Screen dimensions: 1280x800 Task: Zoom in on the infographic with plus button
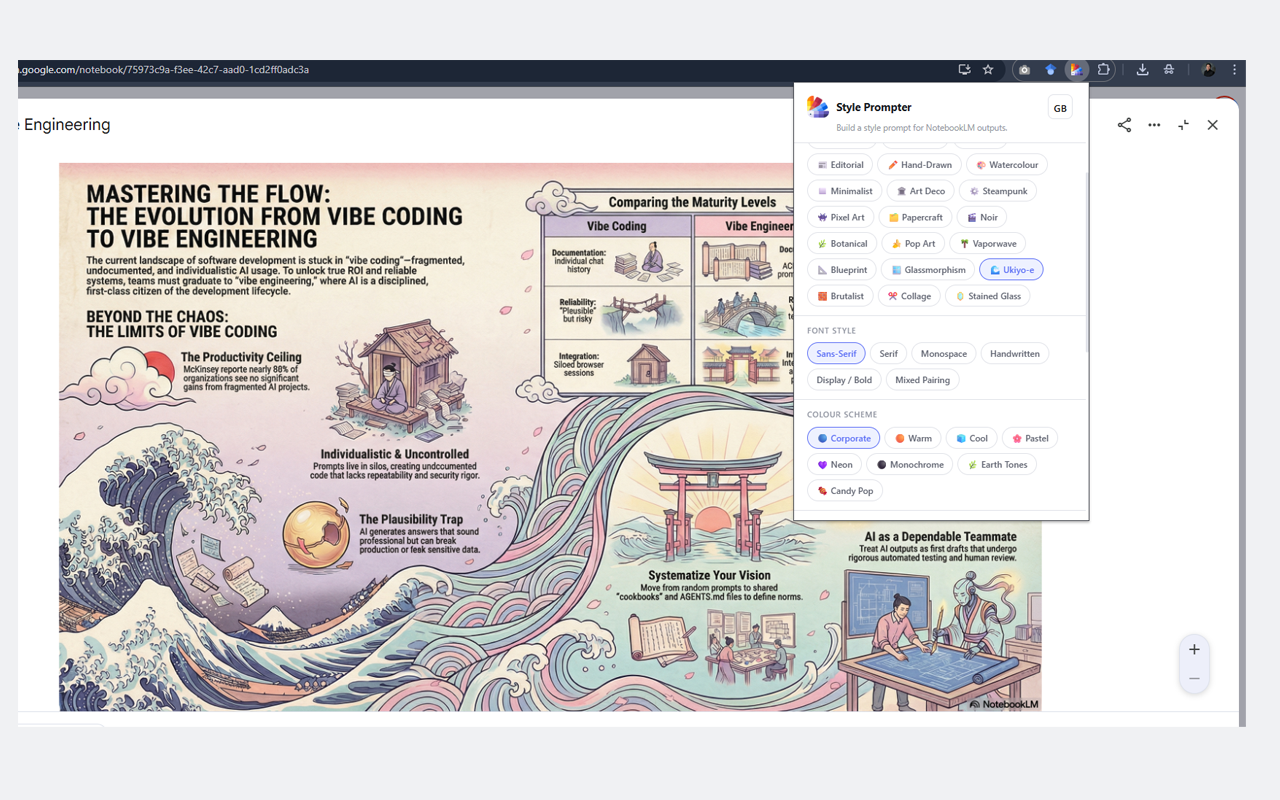[1194, 649]
